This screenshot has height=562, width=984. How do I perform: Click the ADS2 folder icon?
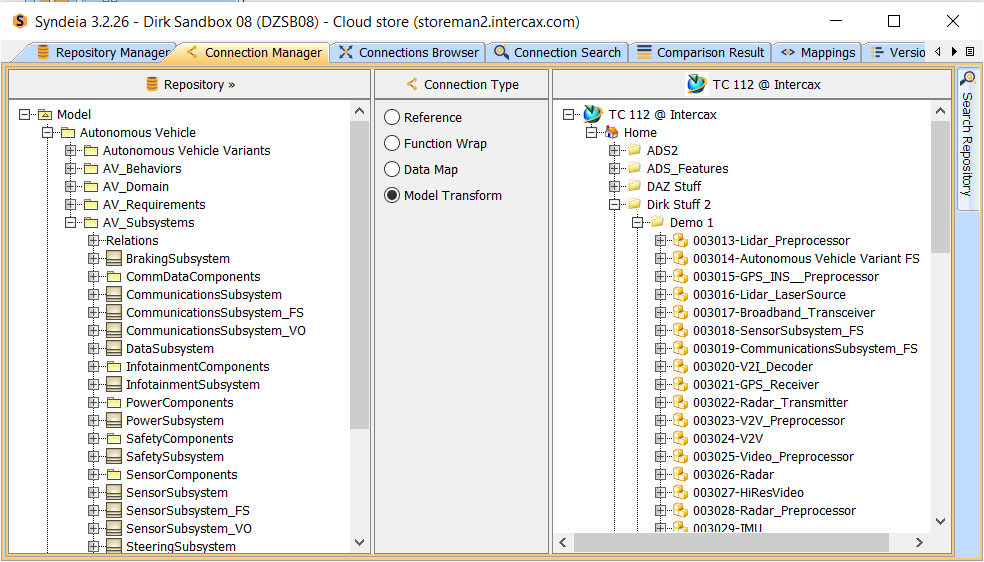click(x=634, y=151)
